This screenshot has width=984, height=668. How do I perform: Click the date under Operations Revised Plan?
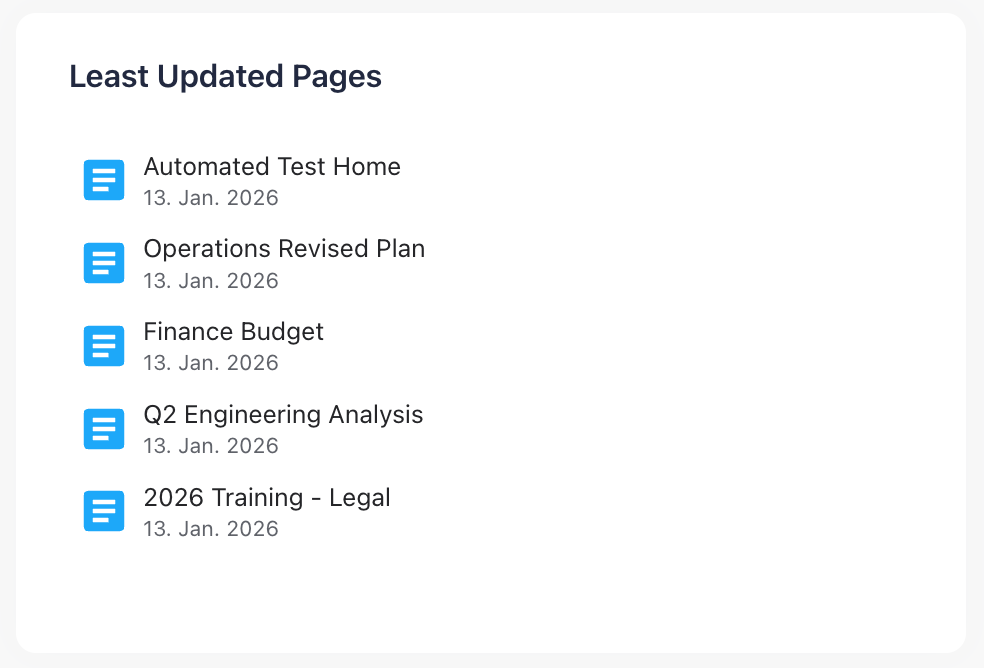coord(211,281)
